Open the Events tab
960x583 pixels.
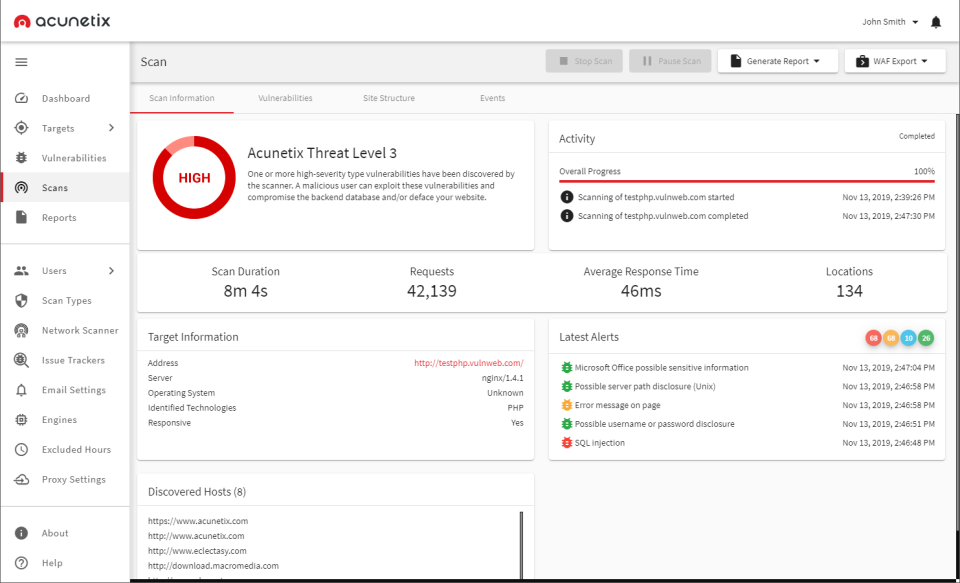[492, 98]
